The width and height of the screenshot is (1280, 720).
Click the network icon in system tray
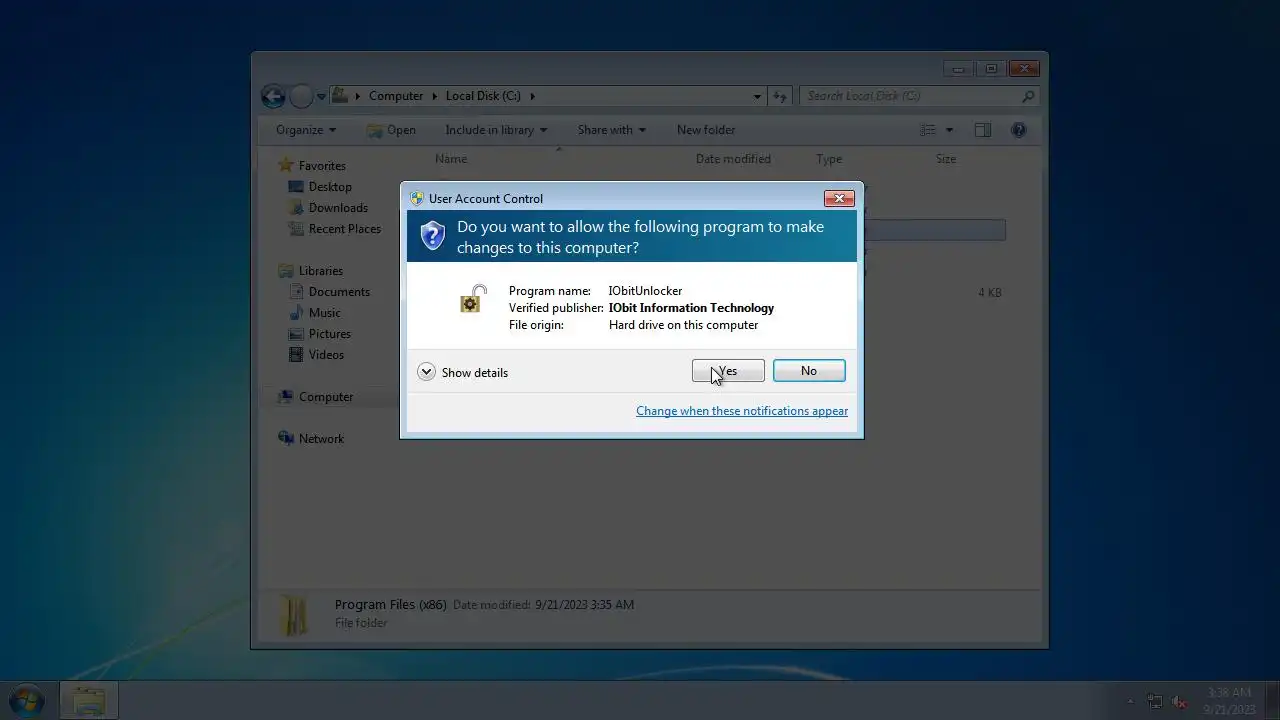click(1155, 701)
